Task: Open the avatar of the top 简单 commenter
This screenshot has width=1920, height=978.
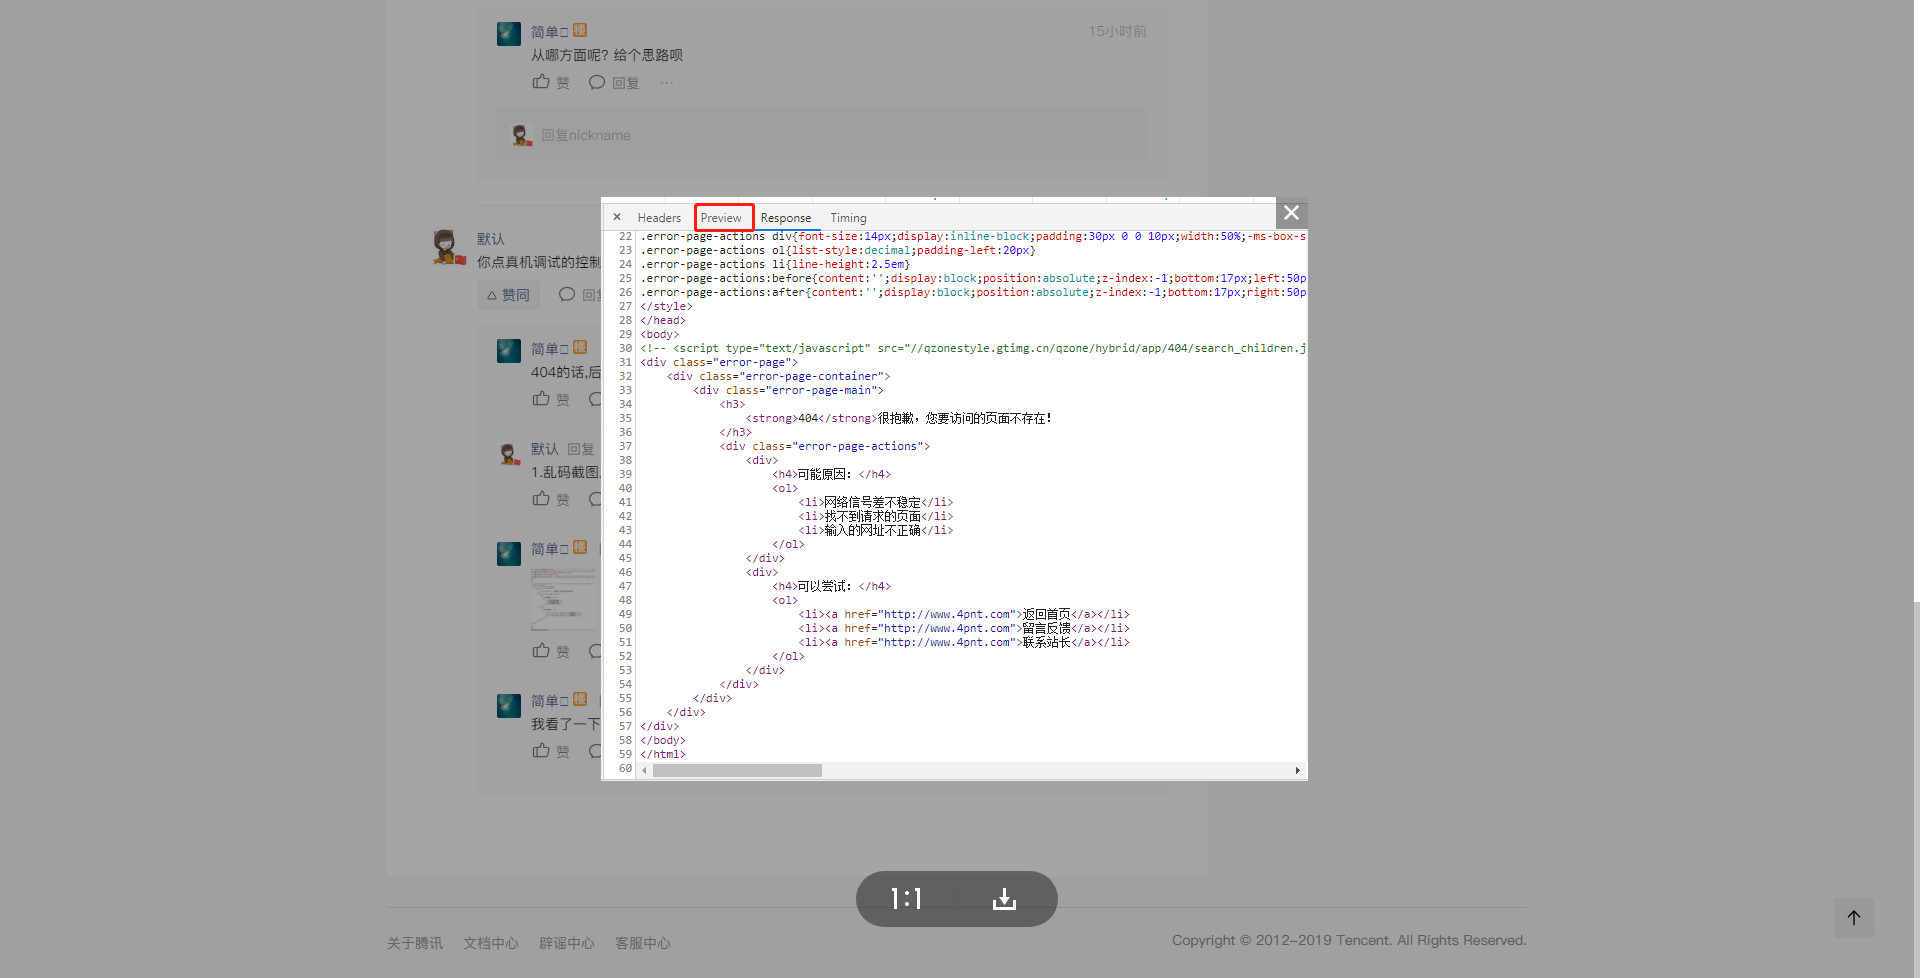Action: (x=509, y=34)
